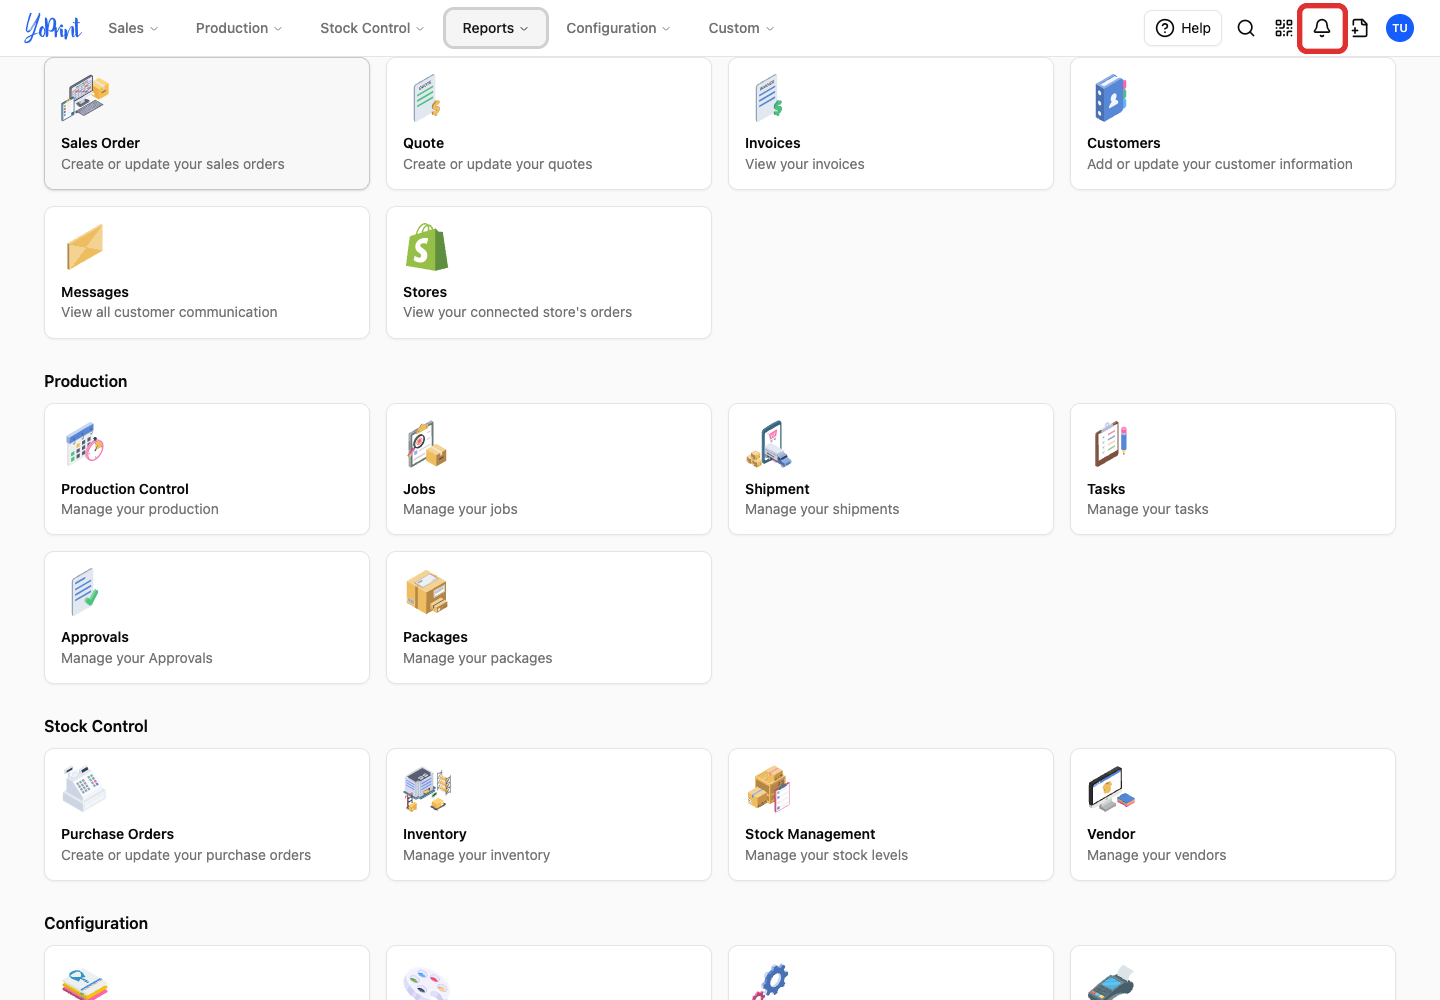The height and width of the screenshot is (1000, 1440).
Task: Click 'Manage your shipments' description
Action: [x=822, y=509]
